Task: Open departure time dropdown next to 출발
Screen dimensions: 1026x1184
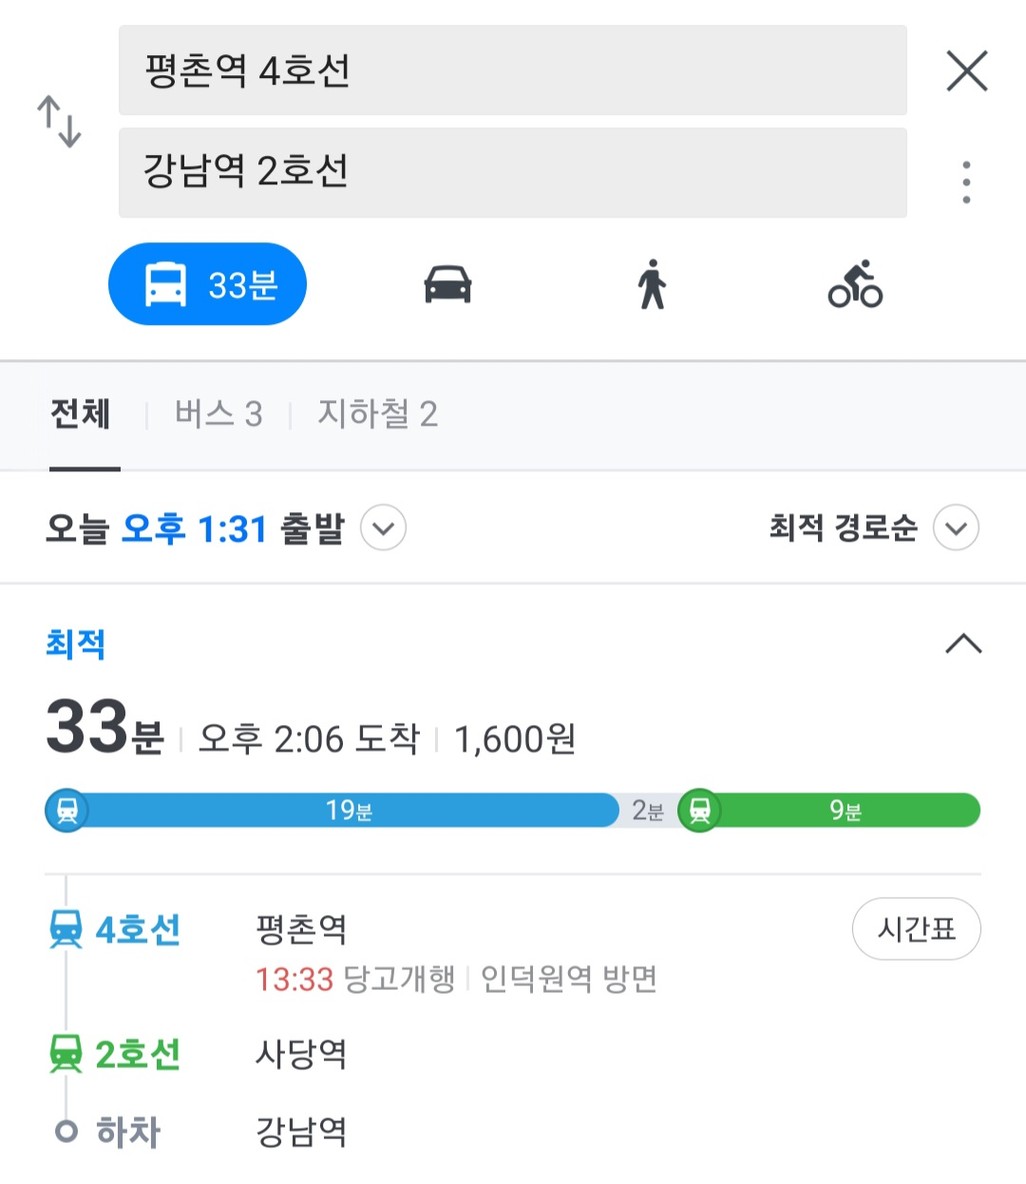Action: point(384,528)
